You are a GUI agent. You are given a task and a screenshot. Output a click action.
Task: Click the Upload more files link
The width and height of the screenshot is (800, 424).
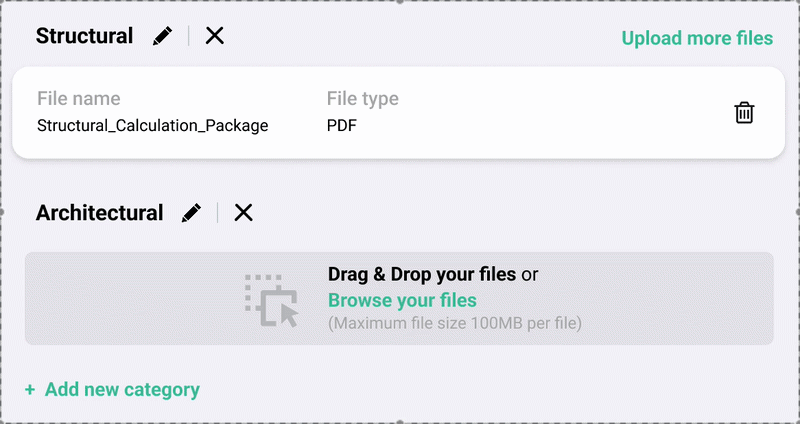tap(697, 38)
